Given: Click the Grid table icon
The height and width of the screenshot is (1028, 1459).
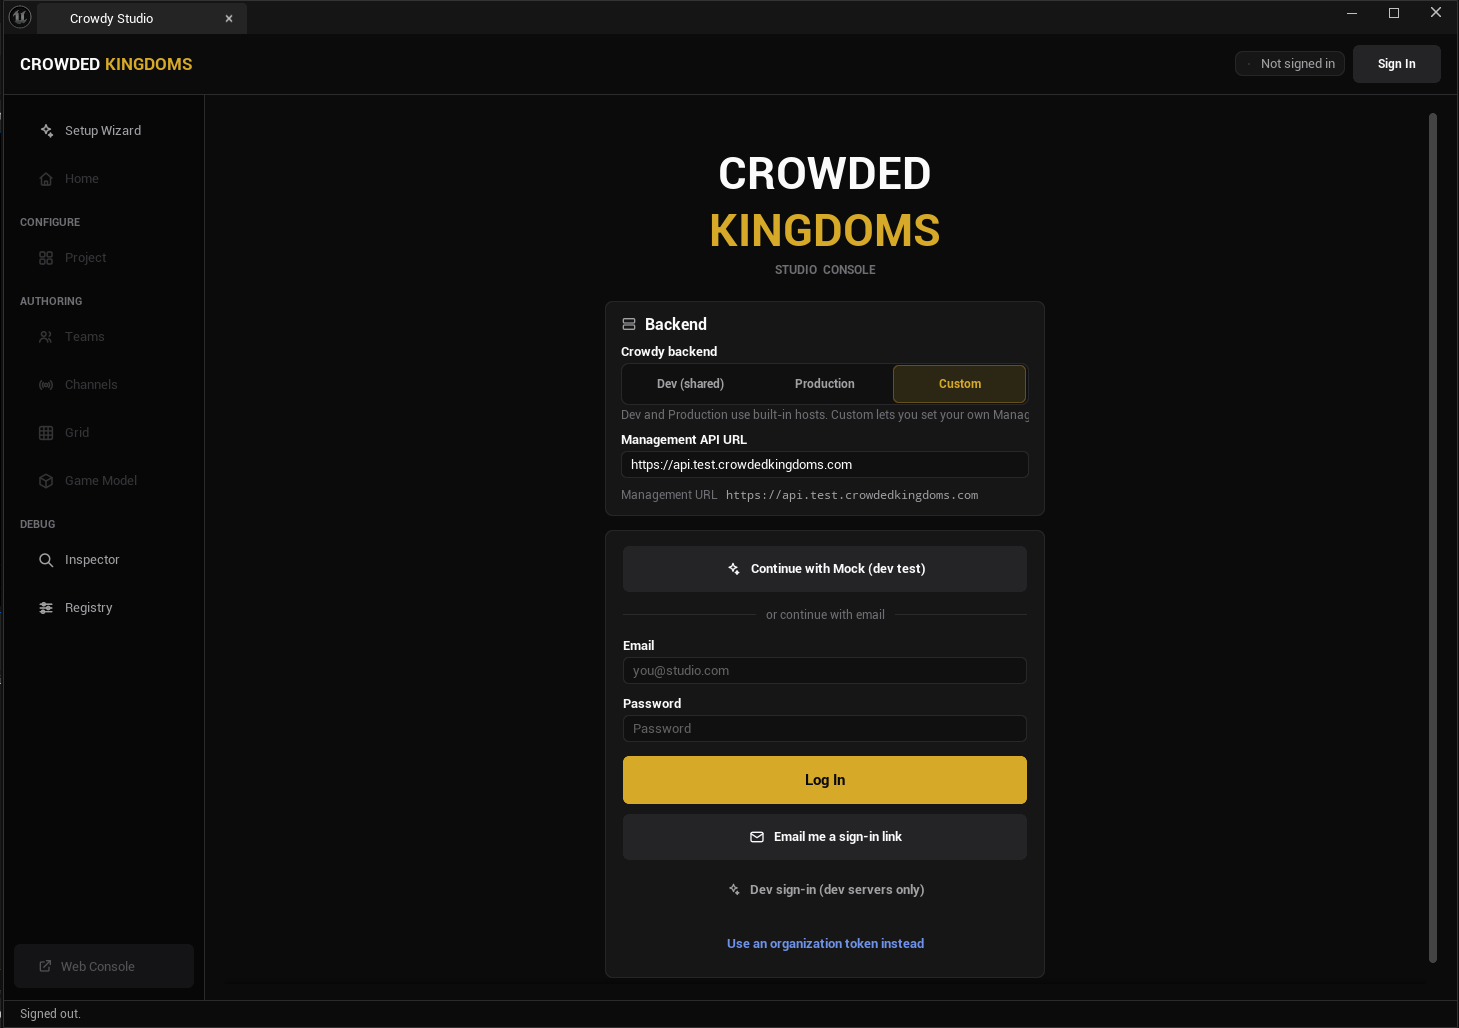Looking at the screenshot, I should tap(46, 433).
